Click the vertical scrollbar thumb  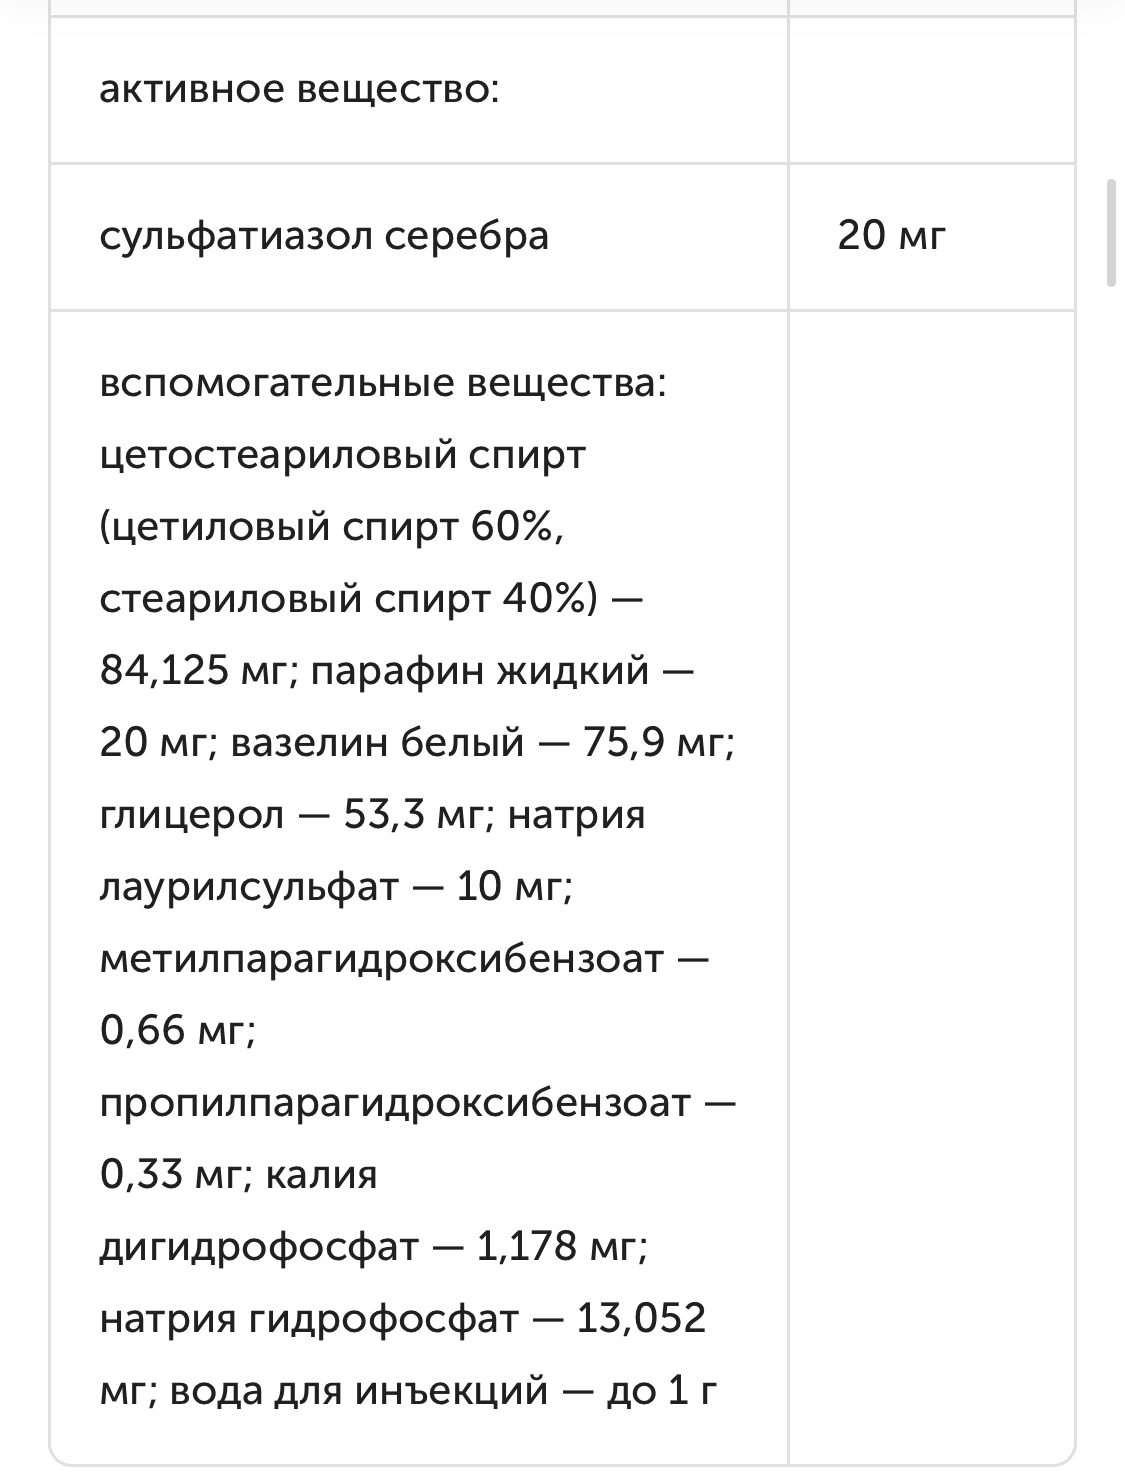1111,234
